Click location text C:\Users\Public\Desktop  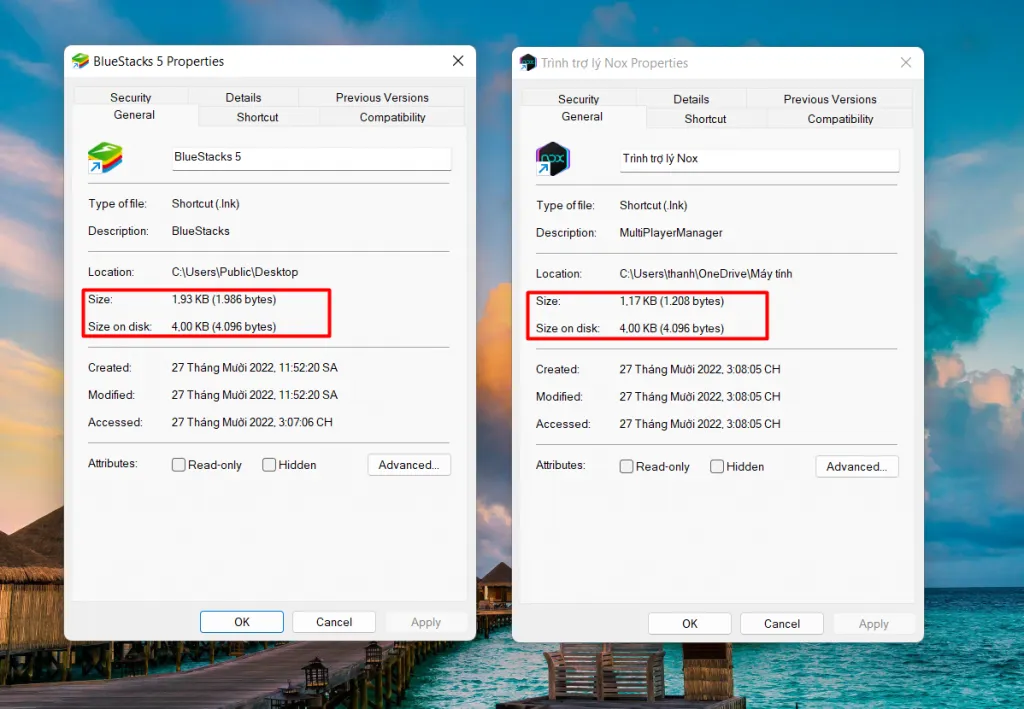coord(235,272)
